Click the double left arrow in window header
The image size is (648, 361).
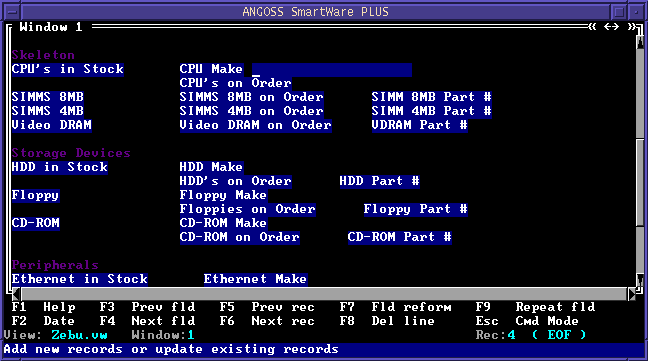point(592,27)
